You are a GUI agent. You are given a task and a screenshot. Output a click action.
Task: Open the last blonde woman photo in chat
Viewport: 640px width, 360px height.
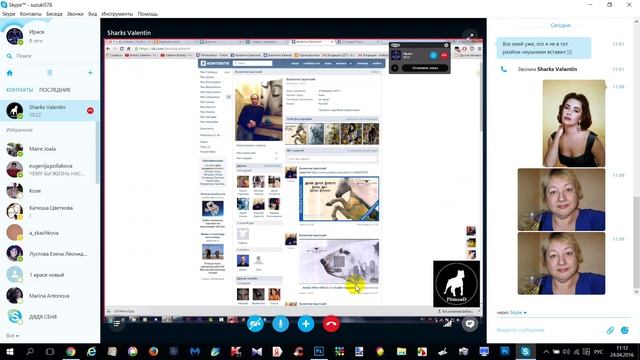[x=561, y=263]
